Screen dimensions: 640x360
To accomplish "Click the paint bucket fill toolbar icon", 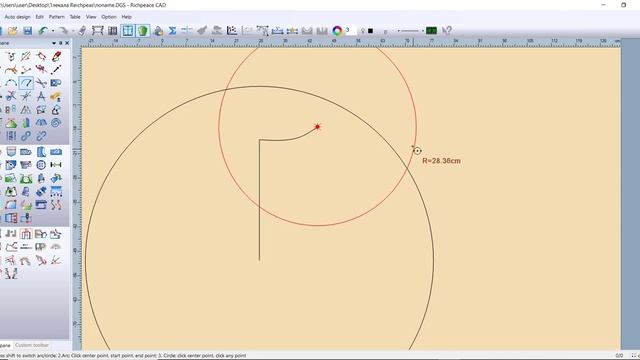I will coord(158,31).
